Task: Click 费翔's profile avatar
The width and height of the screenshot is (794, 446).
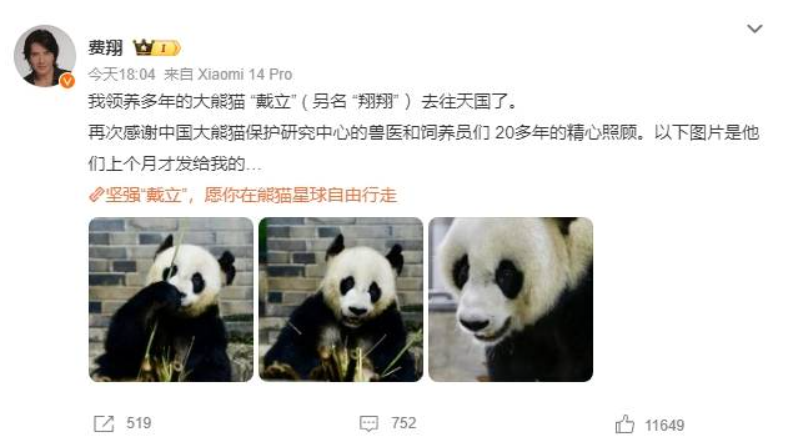Action: [x=45, y=56]
